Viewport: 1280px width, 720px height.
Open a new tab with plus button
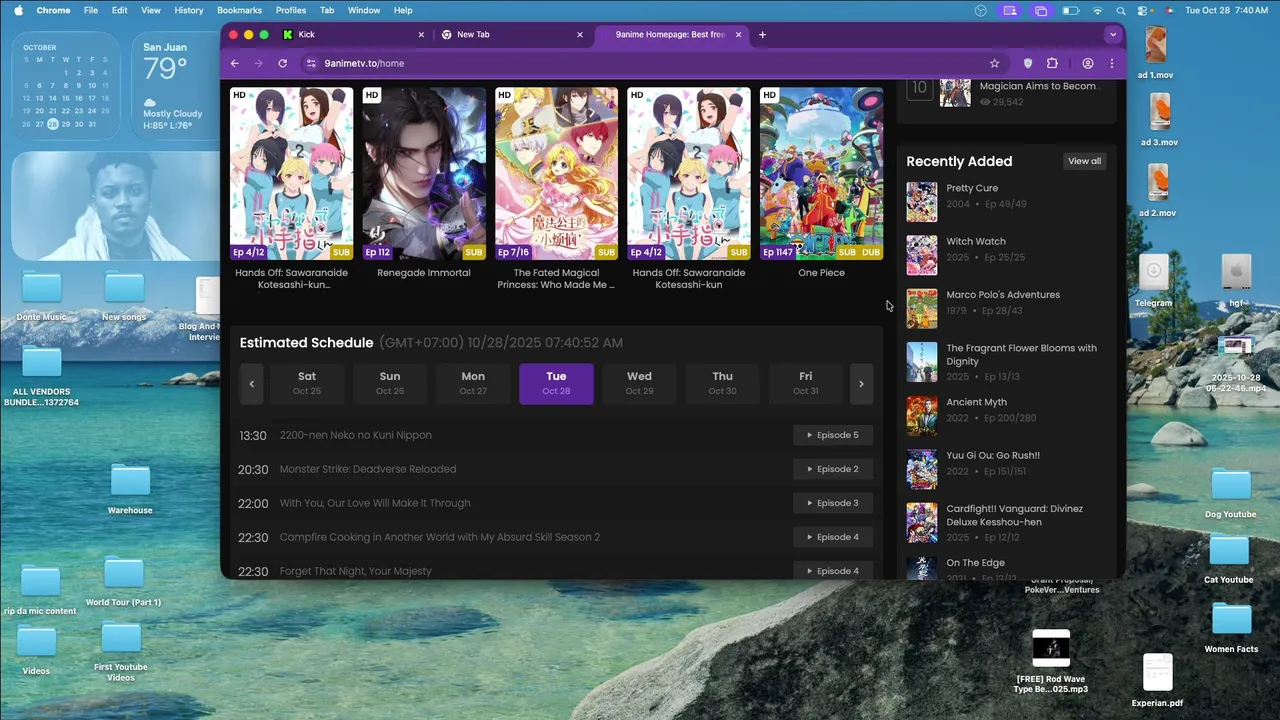tap(762, 34)
